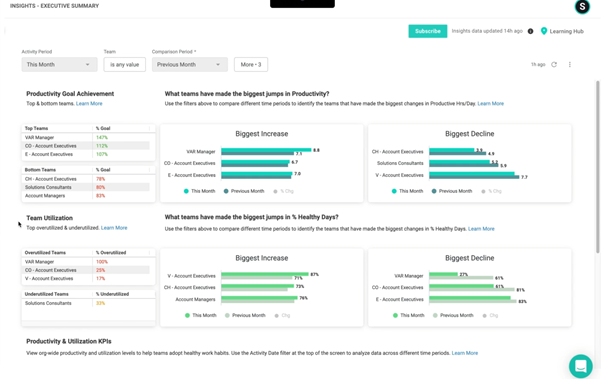The height and width of the screenshot is (381, 602).
Task: Expand the Activity Period This Month dropdown
Action: point(60,65)
